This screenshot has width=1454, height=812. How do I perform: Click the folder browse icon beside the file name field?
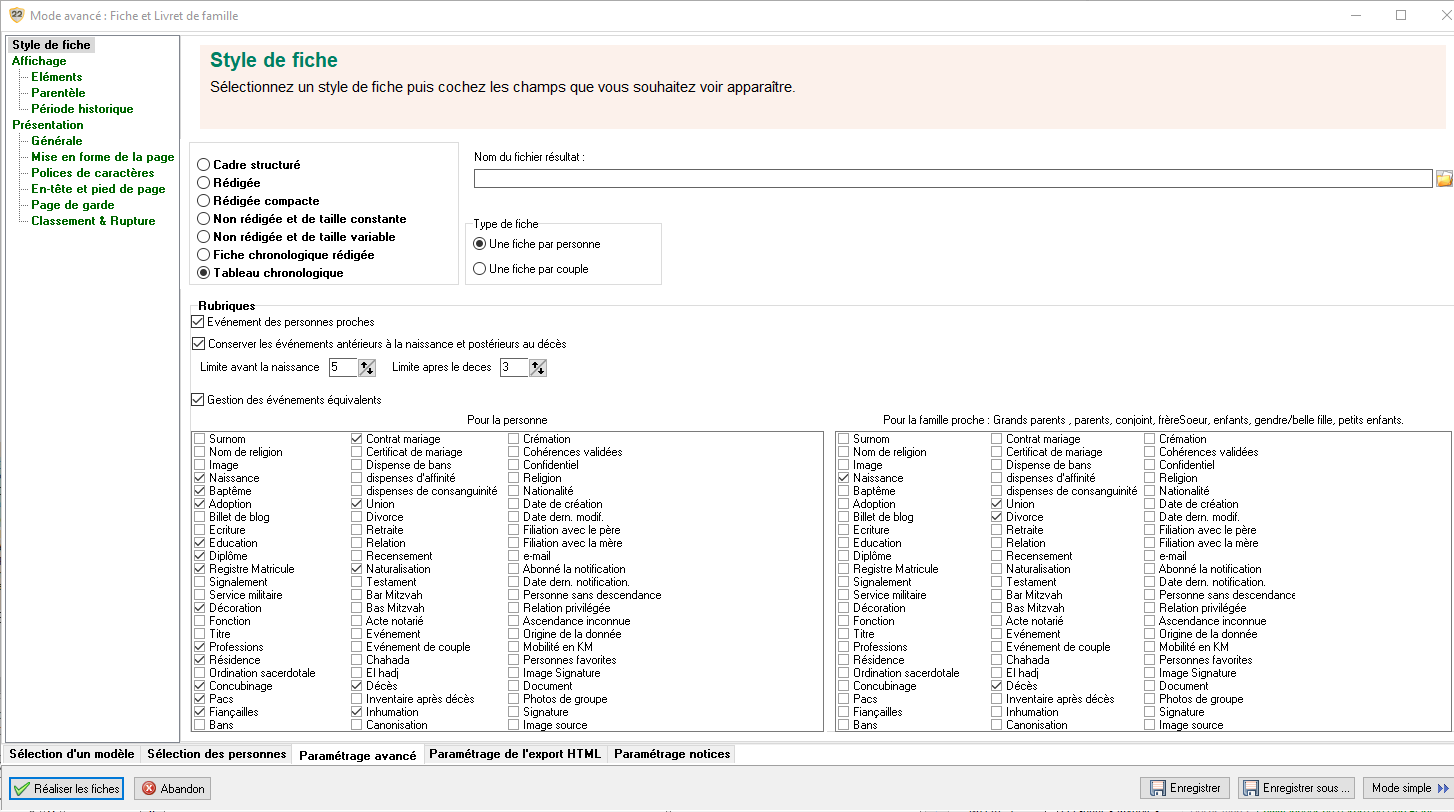coord(1444,179)
